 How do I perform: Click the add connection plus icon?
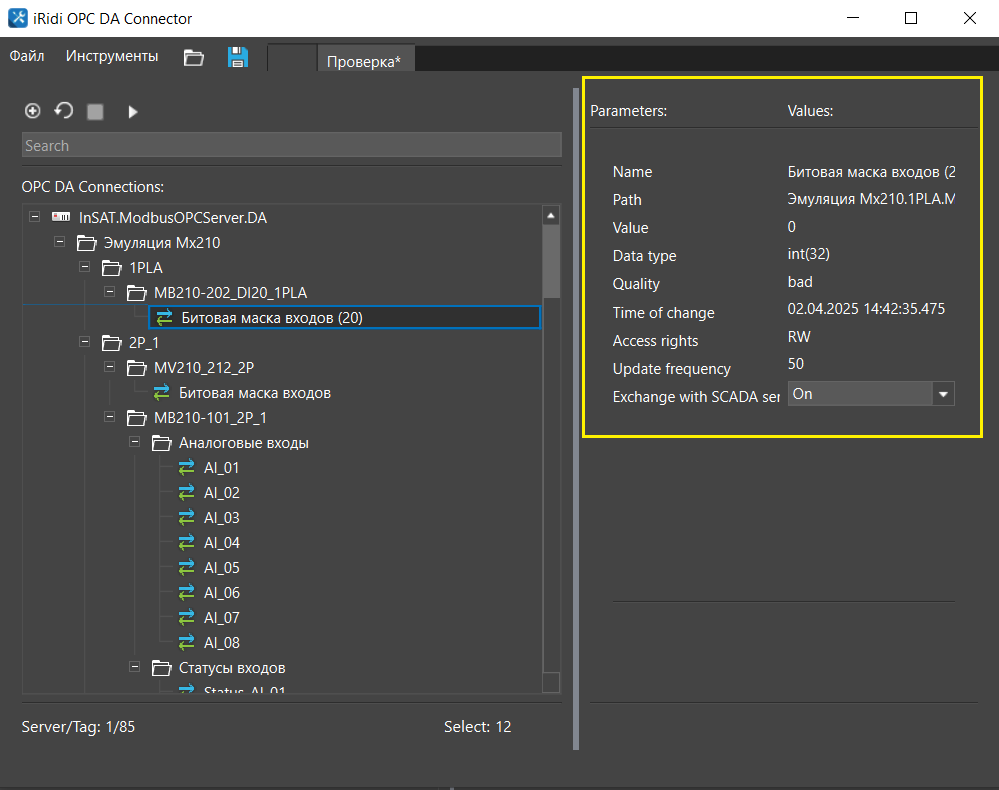point(32,111)
